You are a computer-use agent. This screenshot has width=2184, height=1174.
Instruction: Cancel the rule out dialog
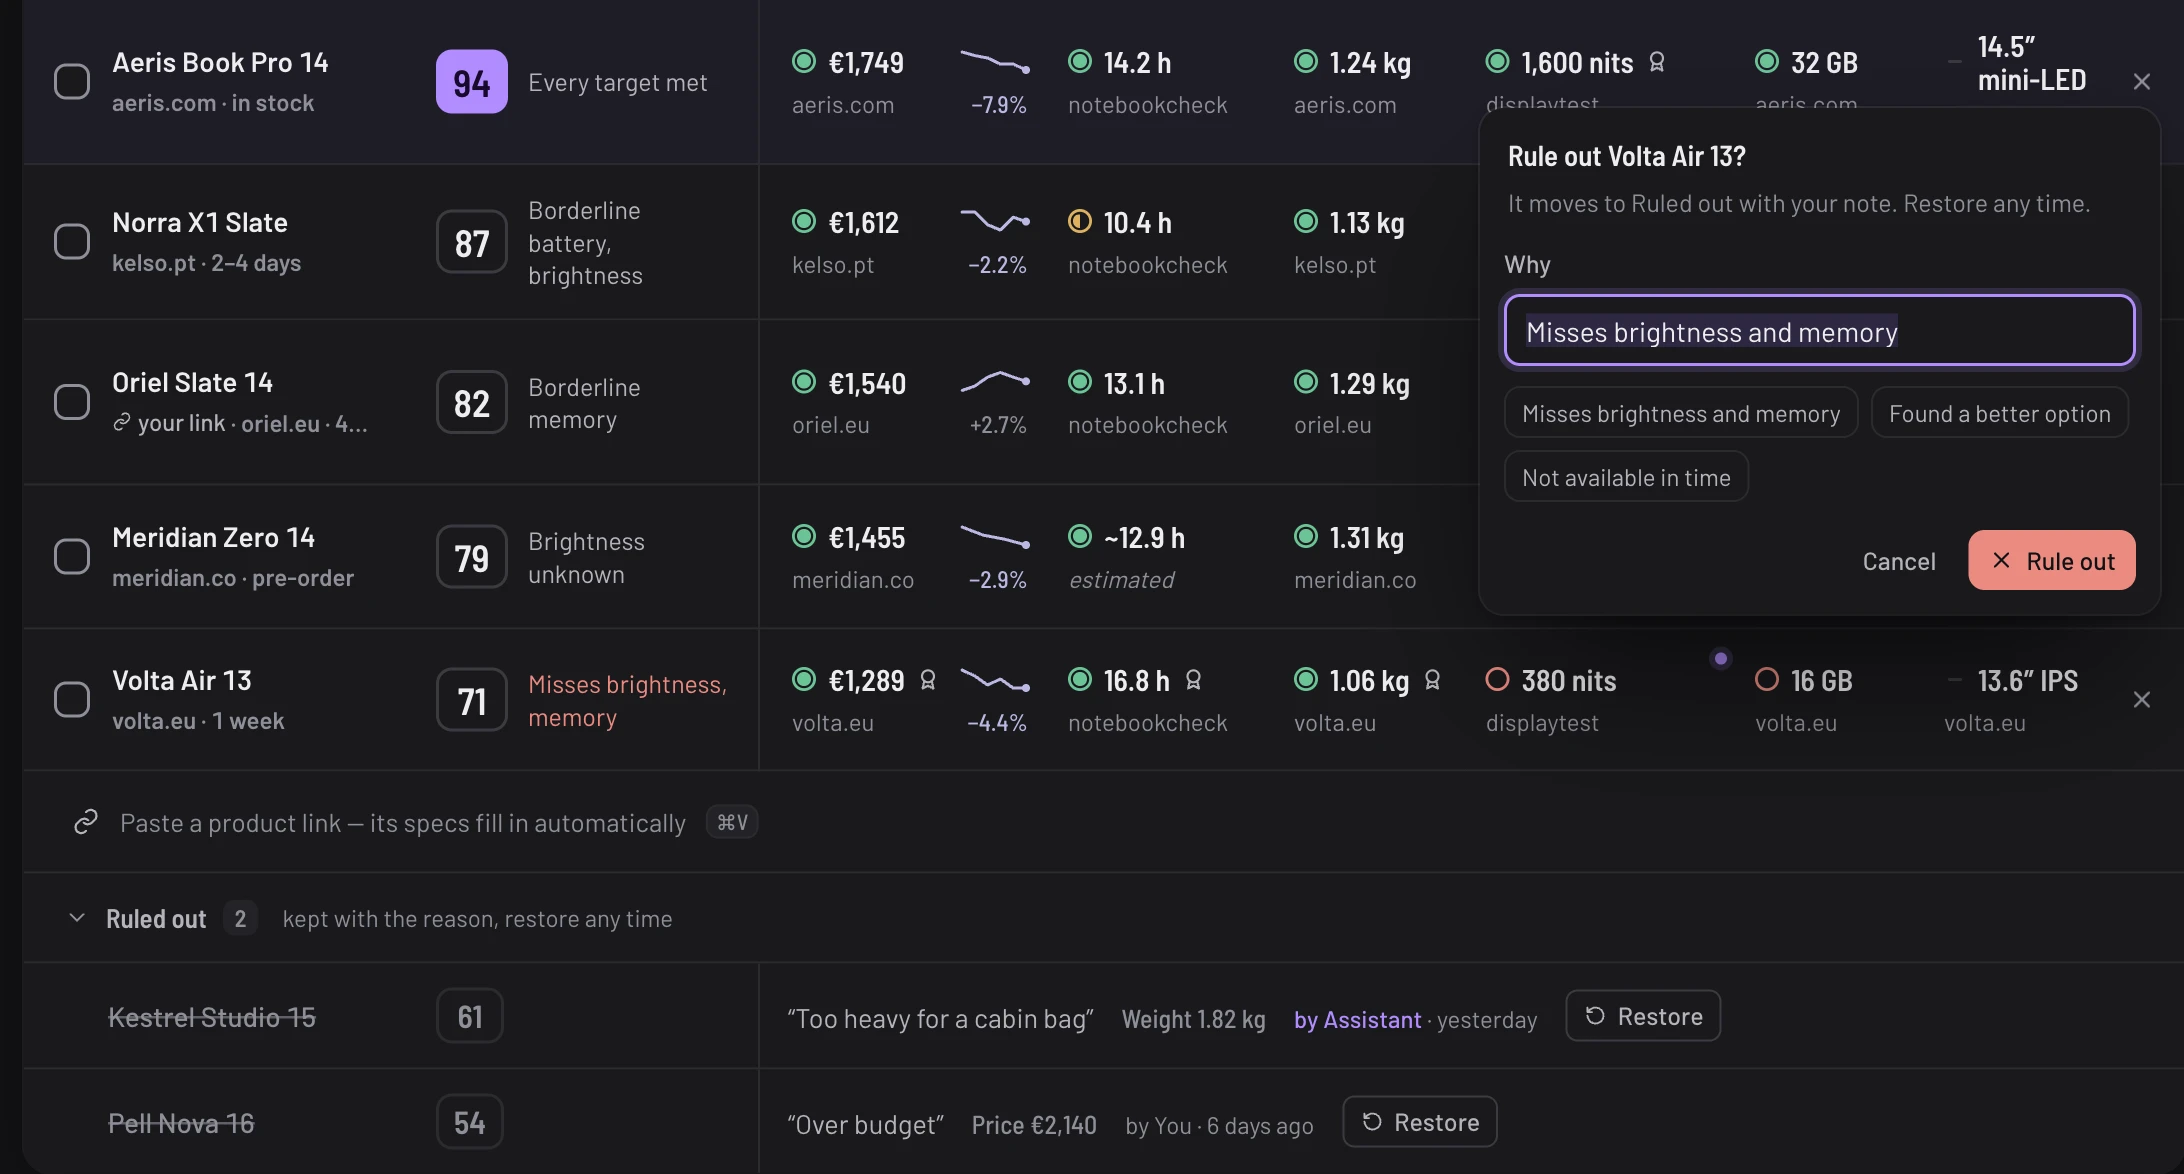point(1899,561)
